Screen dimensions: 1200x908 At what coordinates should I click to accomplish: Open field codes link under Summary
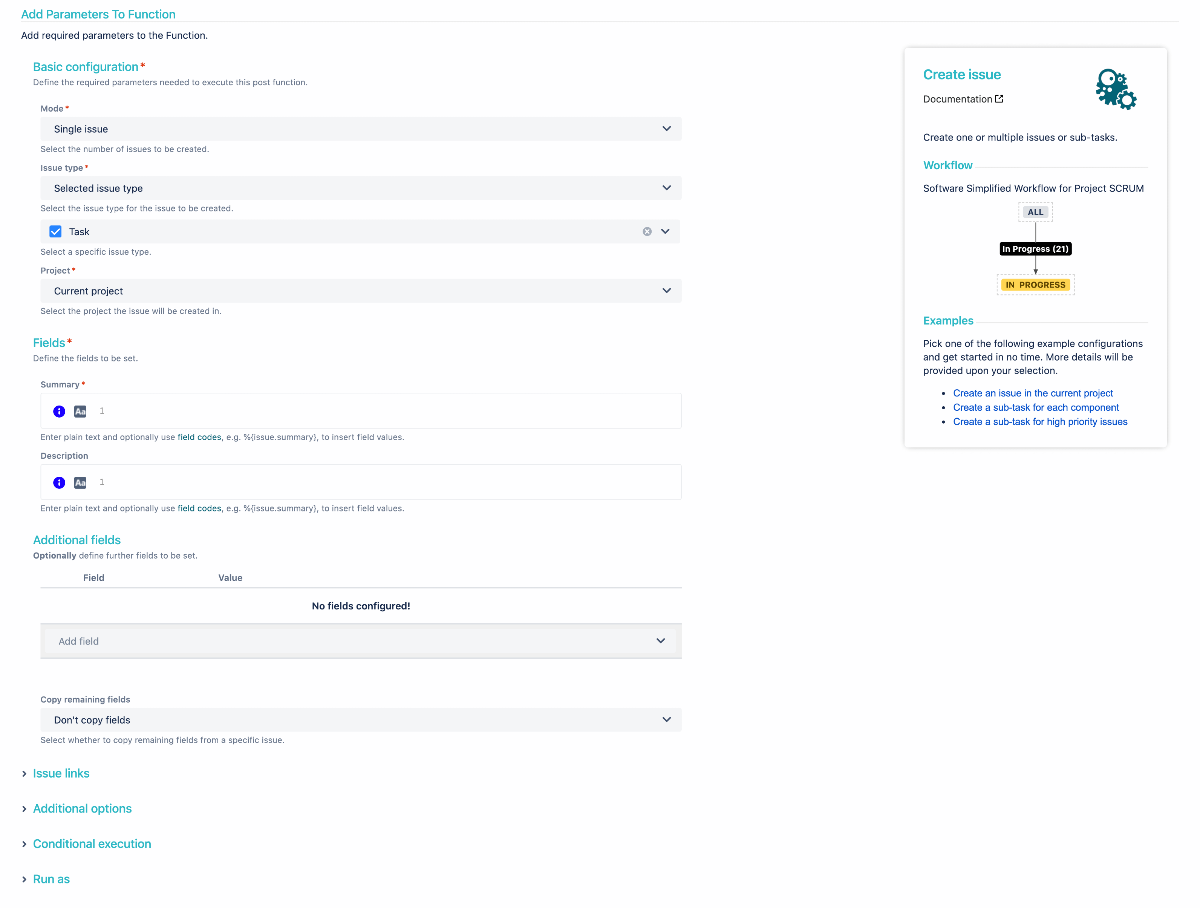coord(199,437)
